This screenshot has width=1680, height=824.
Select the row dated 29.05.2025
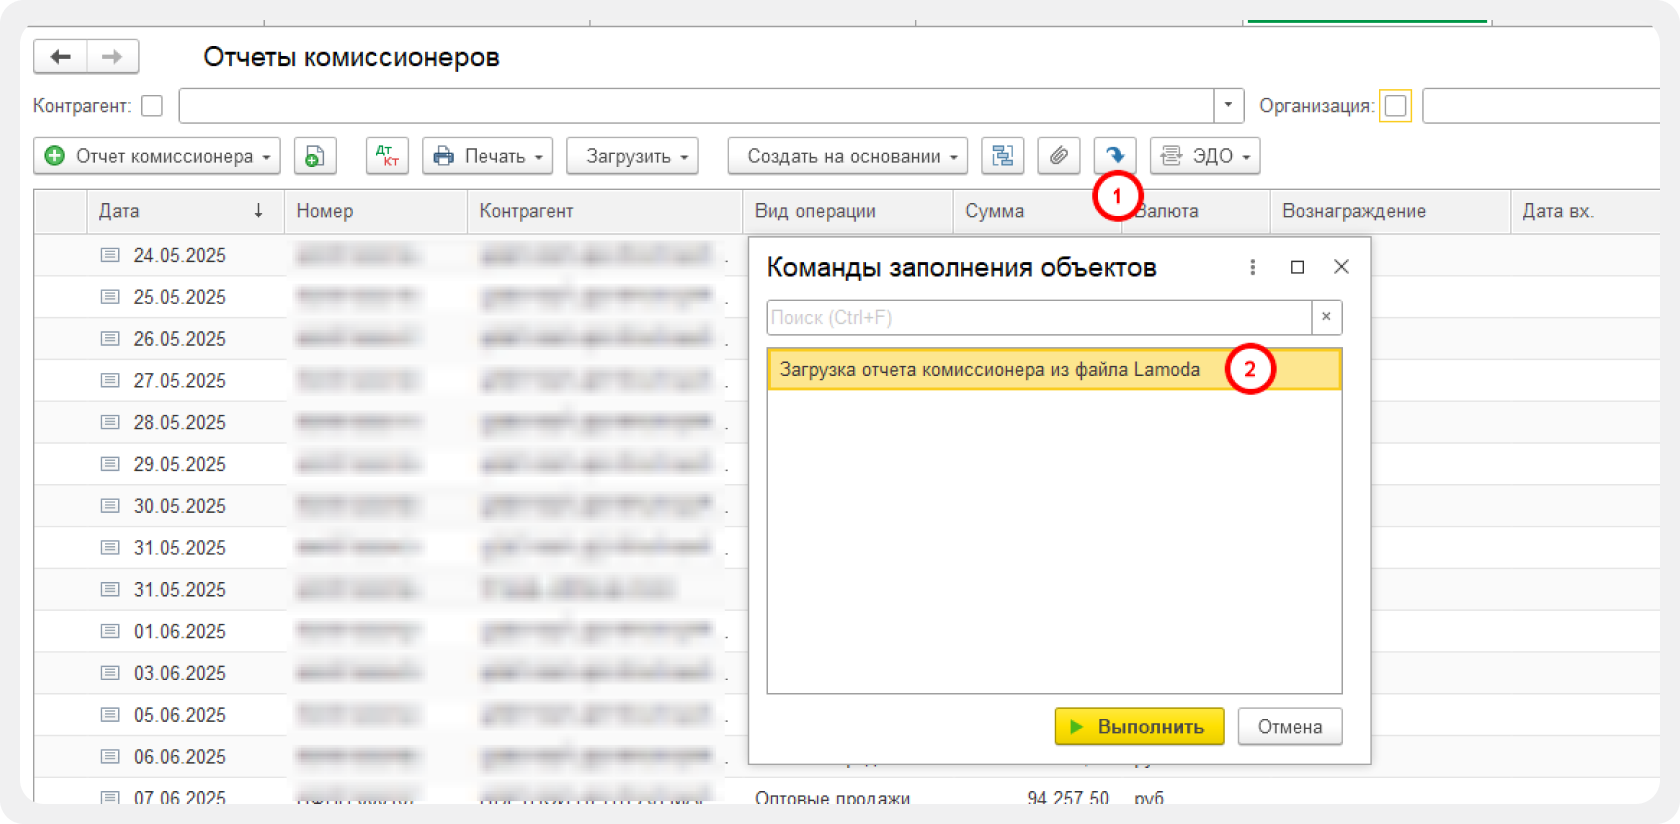(390, 464)
